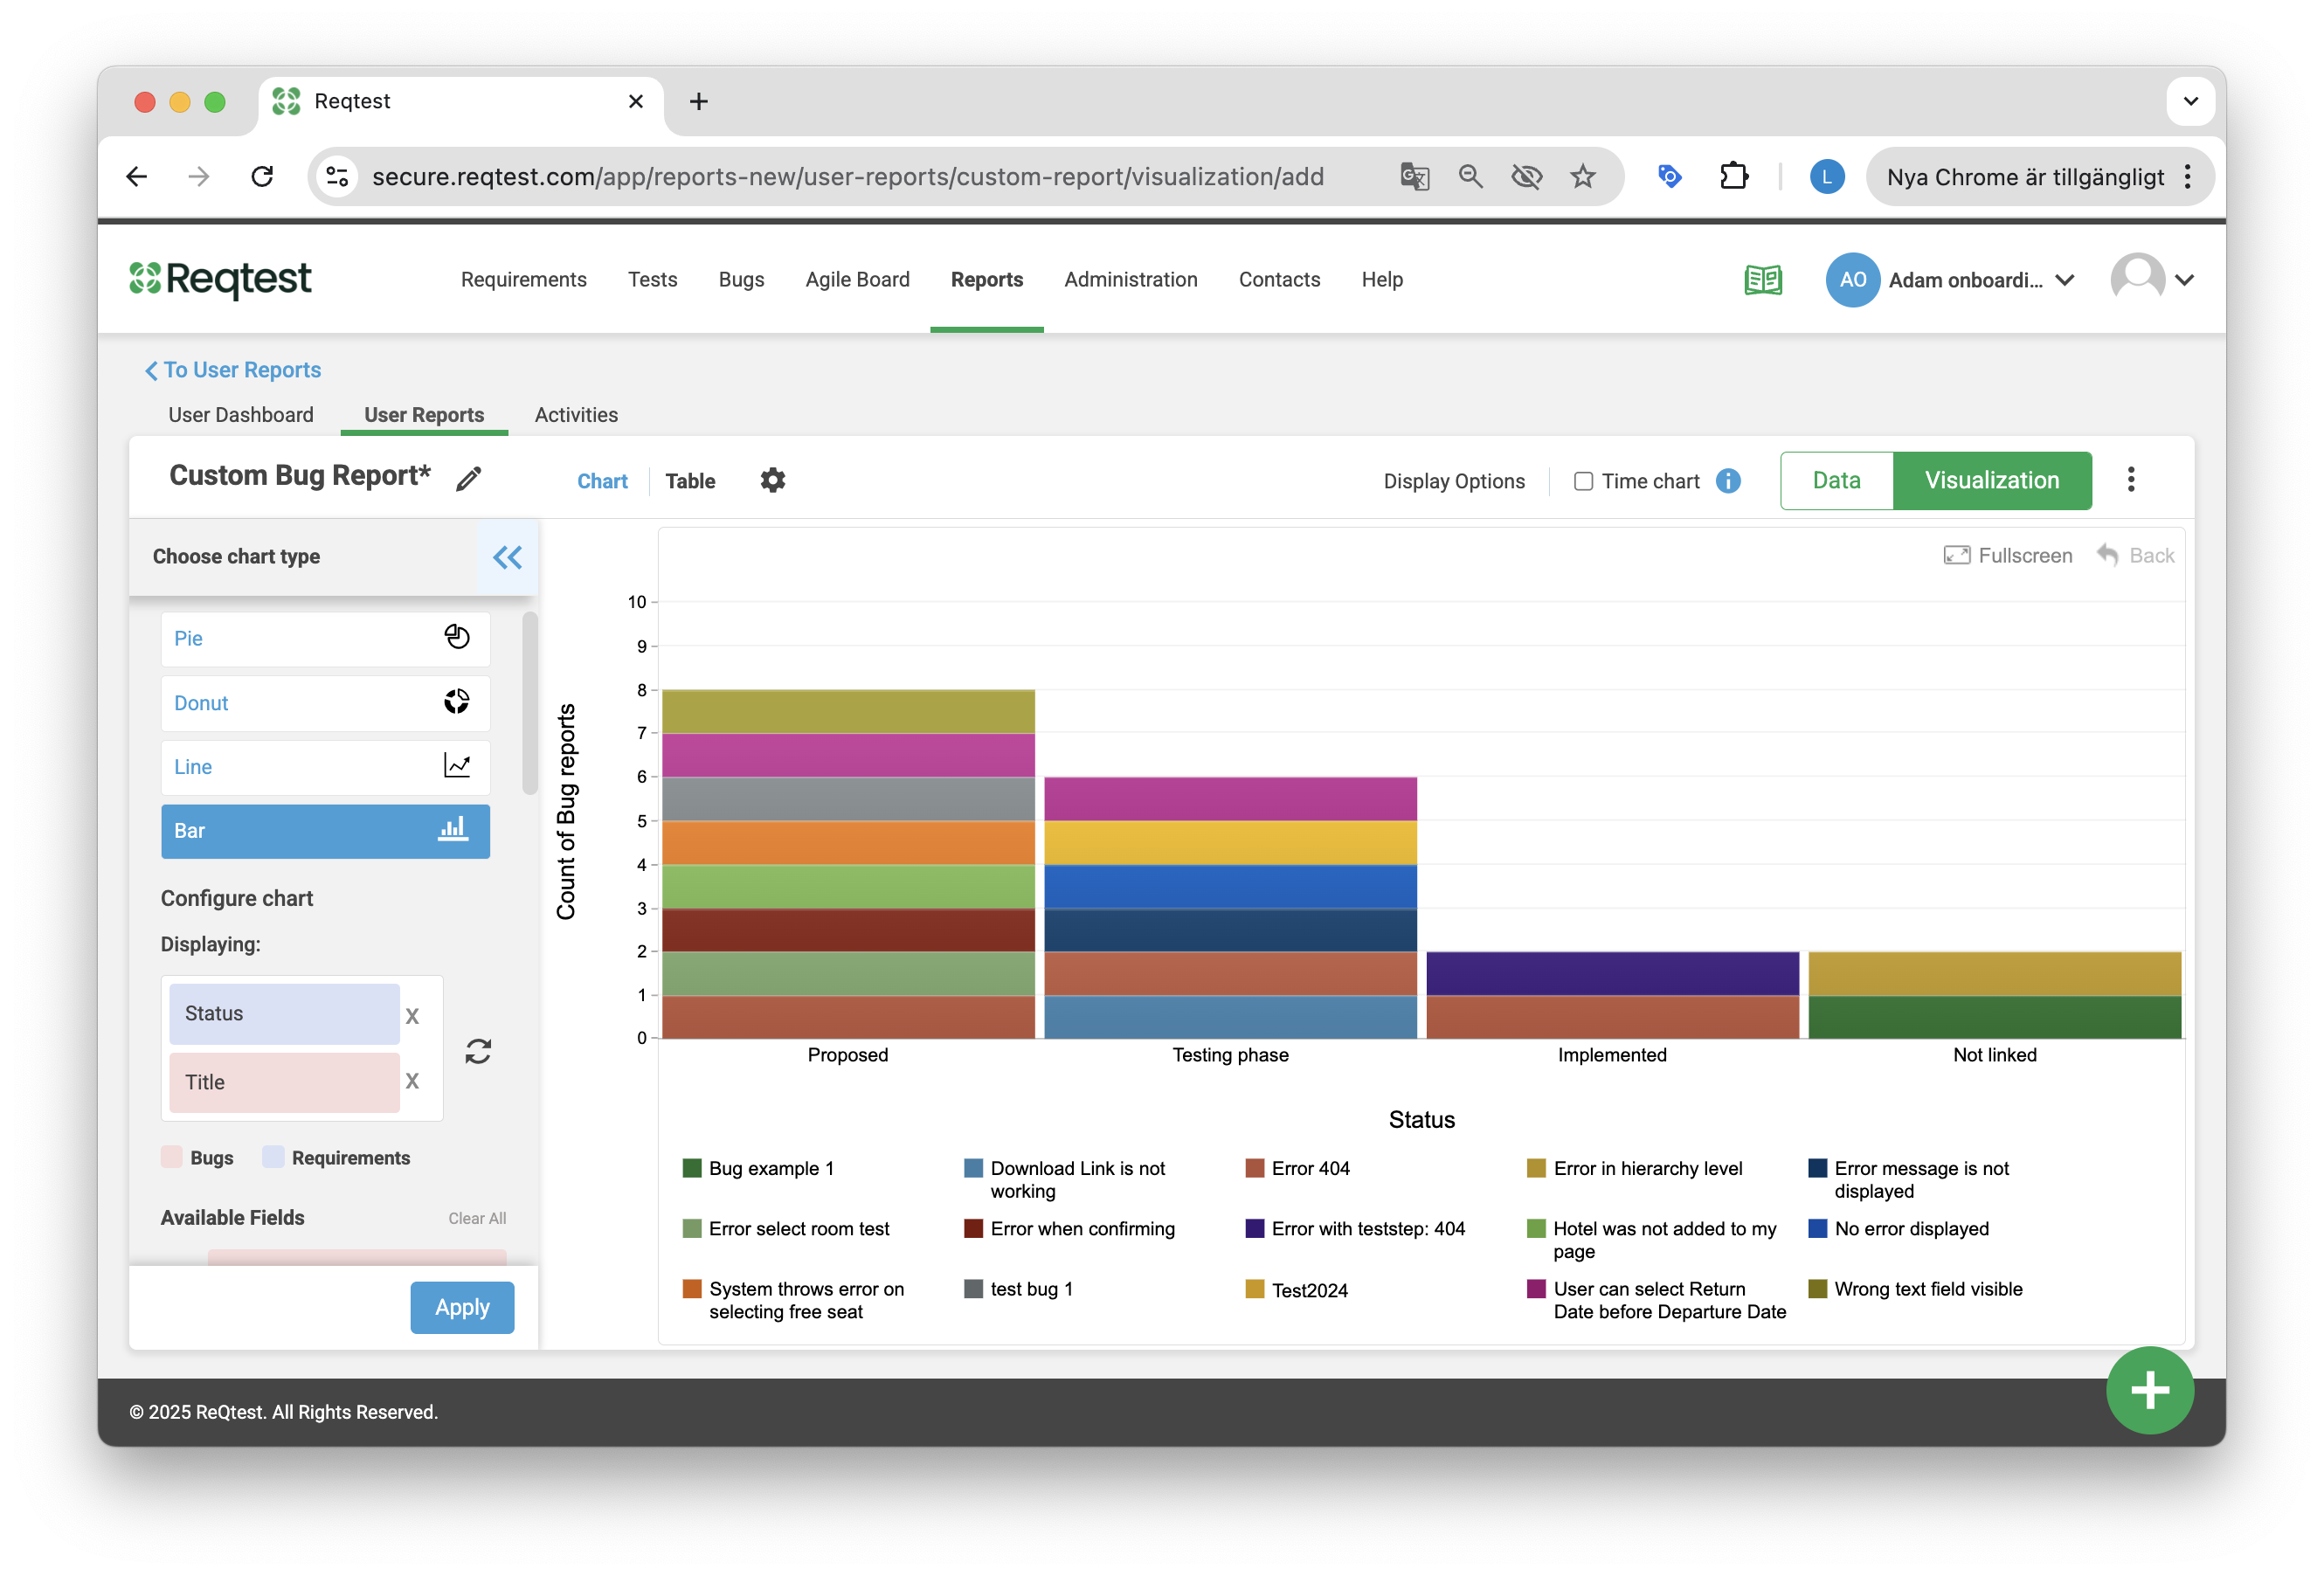Open Chrome three-dot menu
2324x1576 pixels.
point(2188,177)
